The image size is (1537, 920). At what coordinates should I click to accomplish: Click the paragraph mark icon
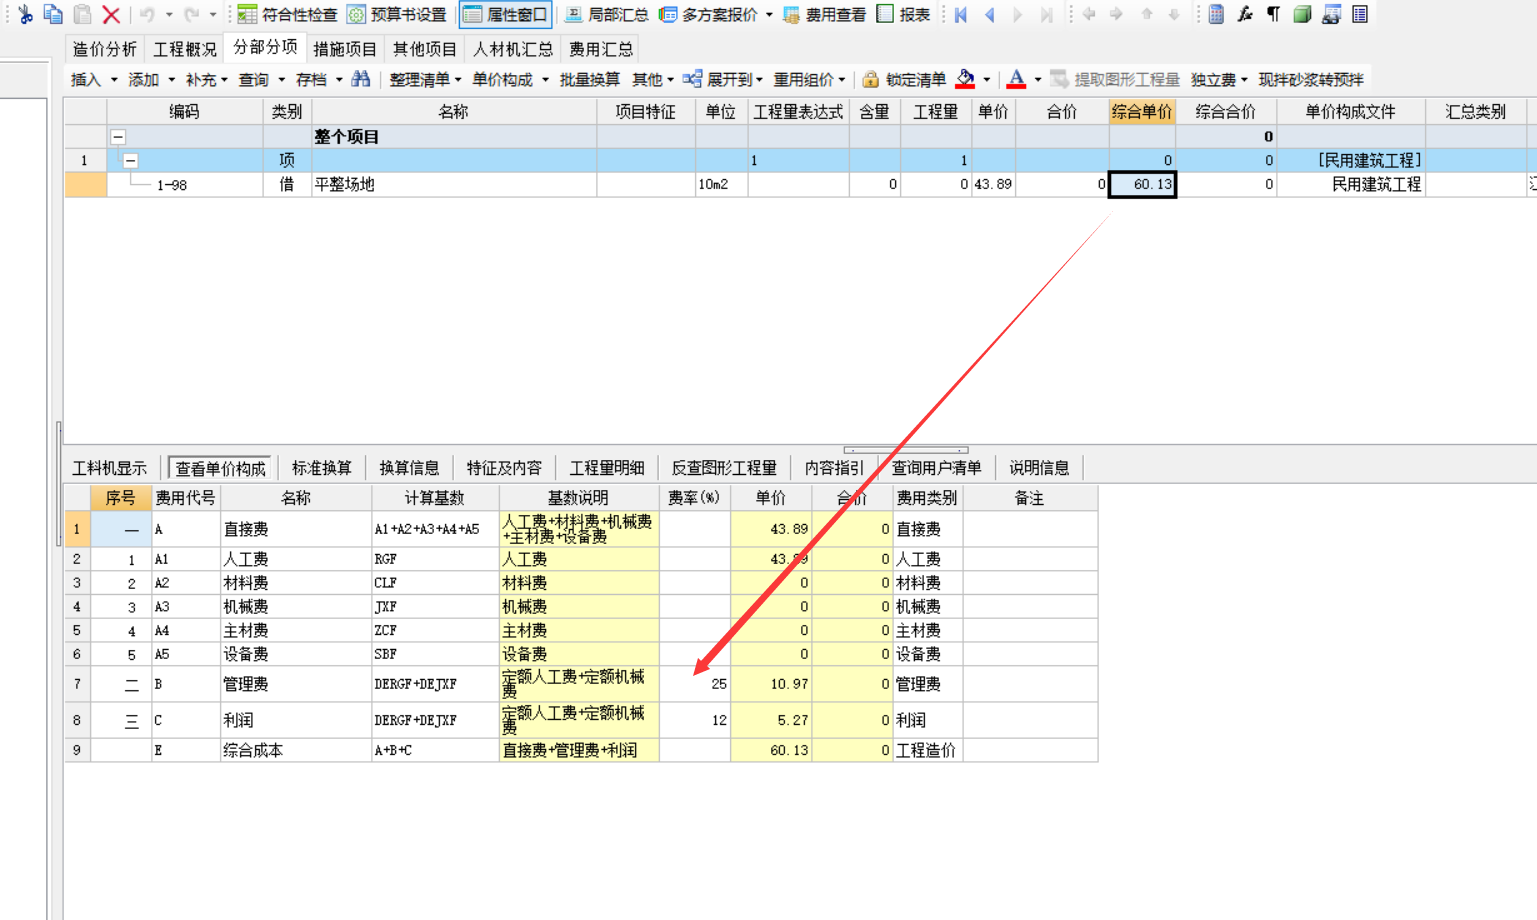pyautogui.click(x=1274, y=15)
